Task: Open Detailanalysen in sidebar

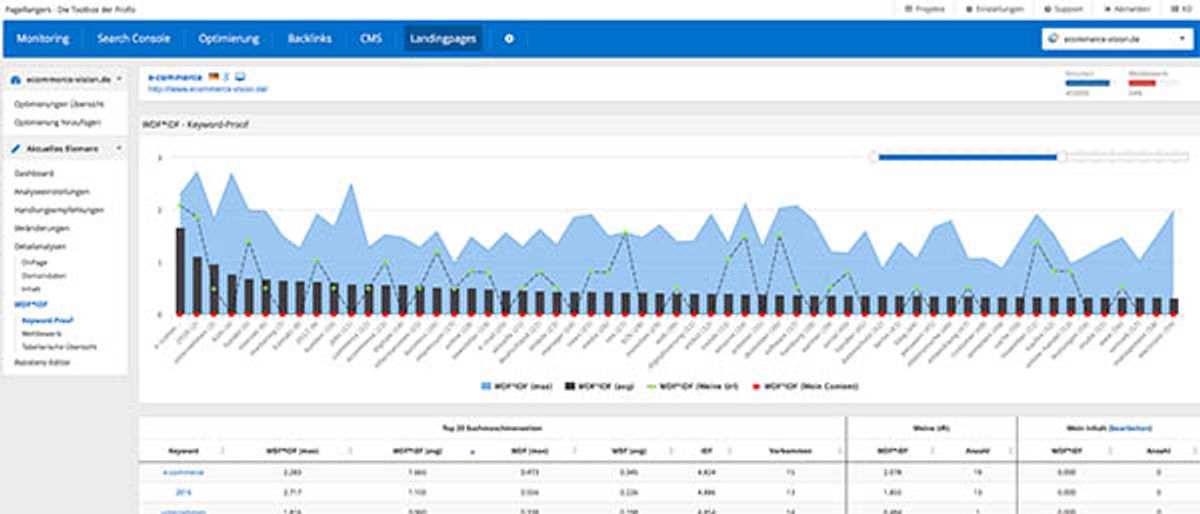Action: [x=41, y=245]
